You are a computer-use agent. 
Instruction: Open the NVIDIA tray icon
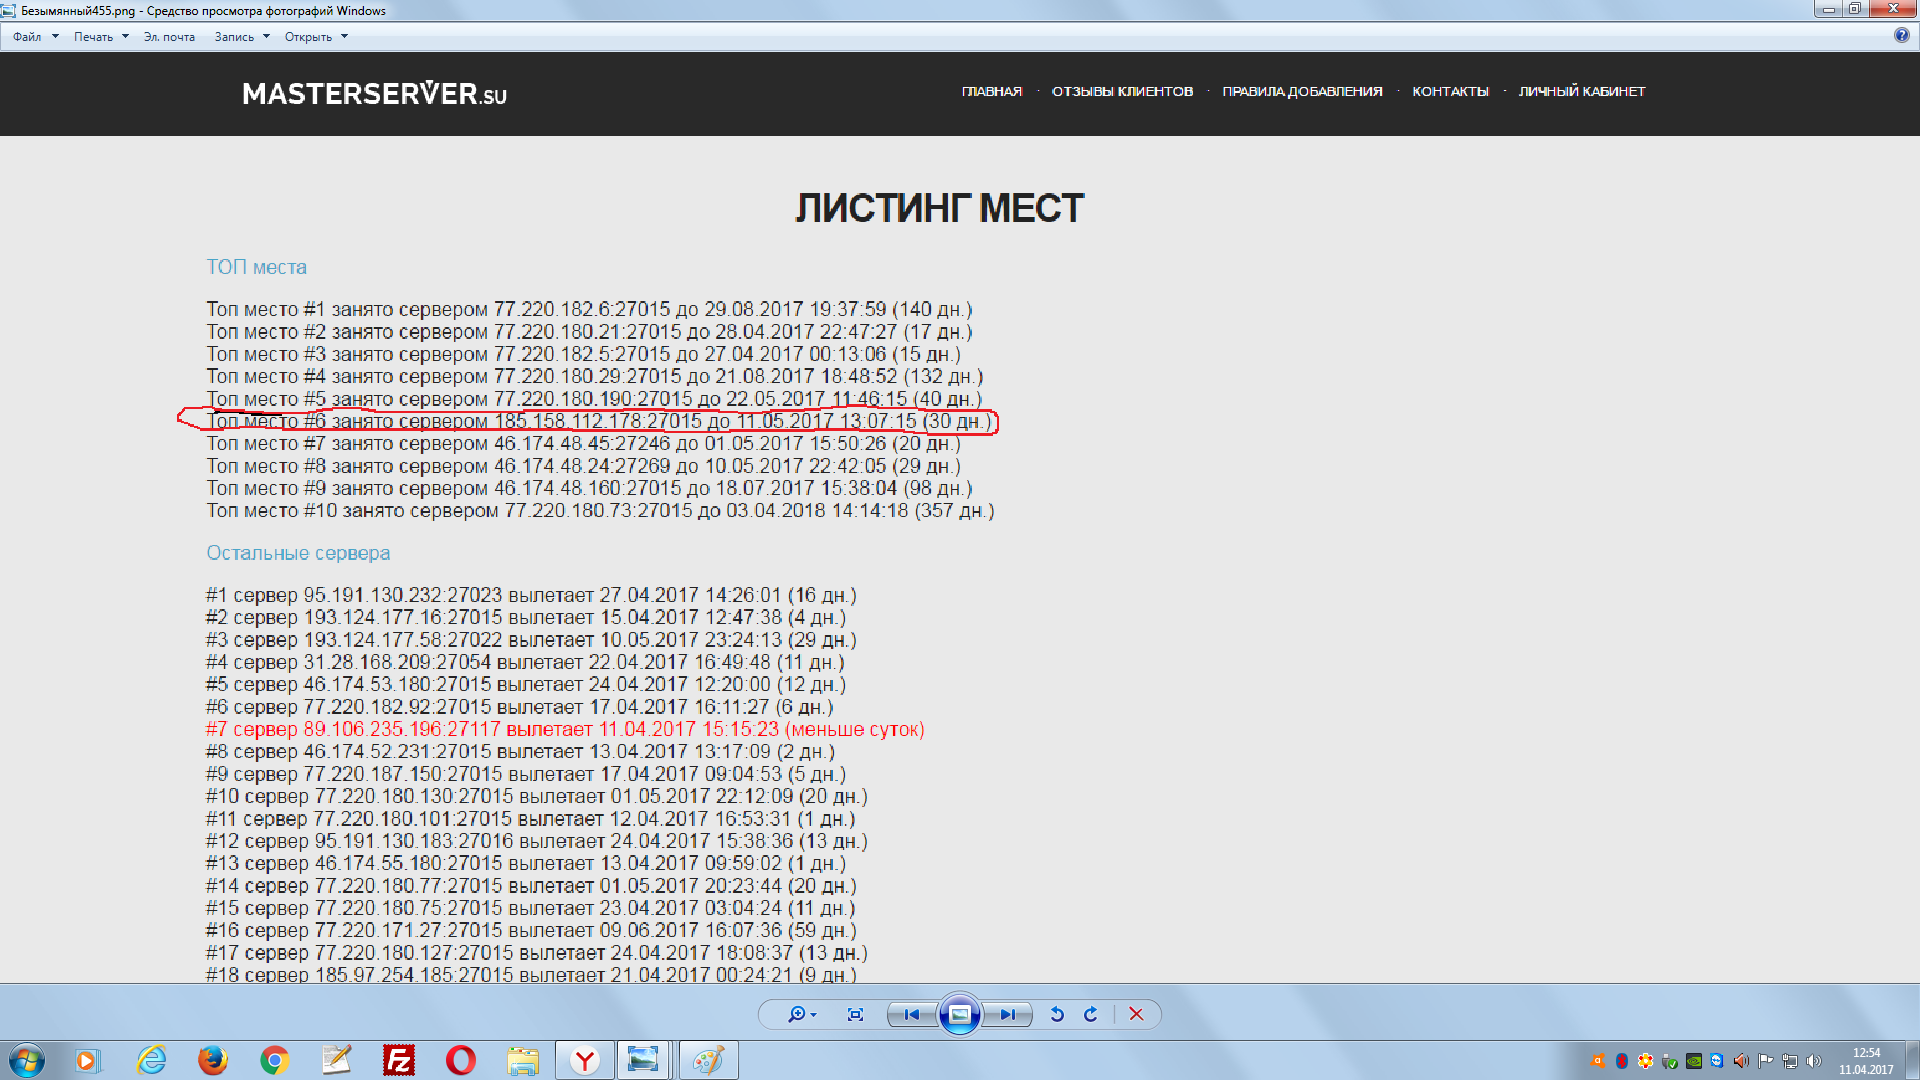click(1694, 1061)
